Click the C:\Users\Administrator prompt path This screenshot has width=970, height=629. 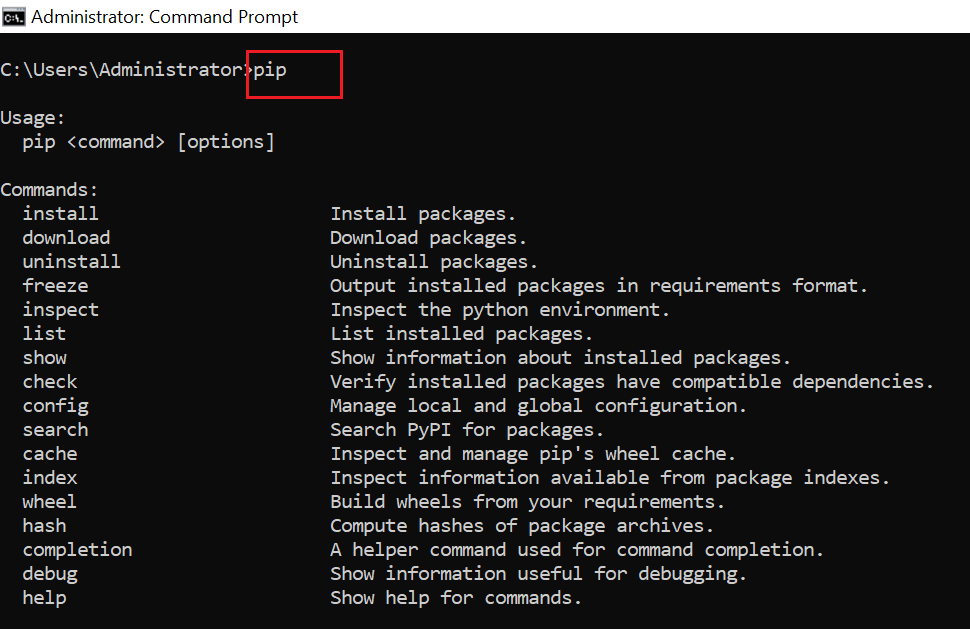point(122,69)
